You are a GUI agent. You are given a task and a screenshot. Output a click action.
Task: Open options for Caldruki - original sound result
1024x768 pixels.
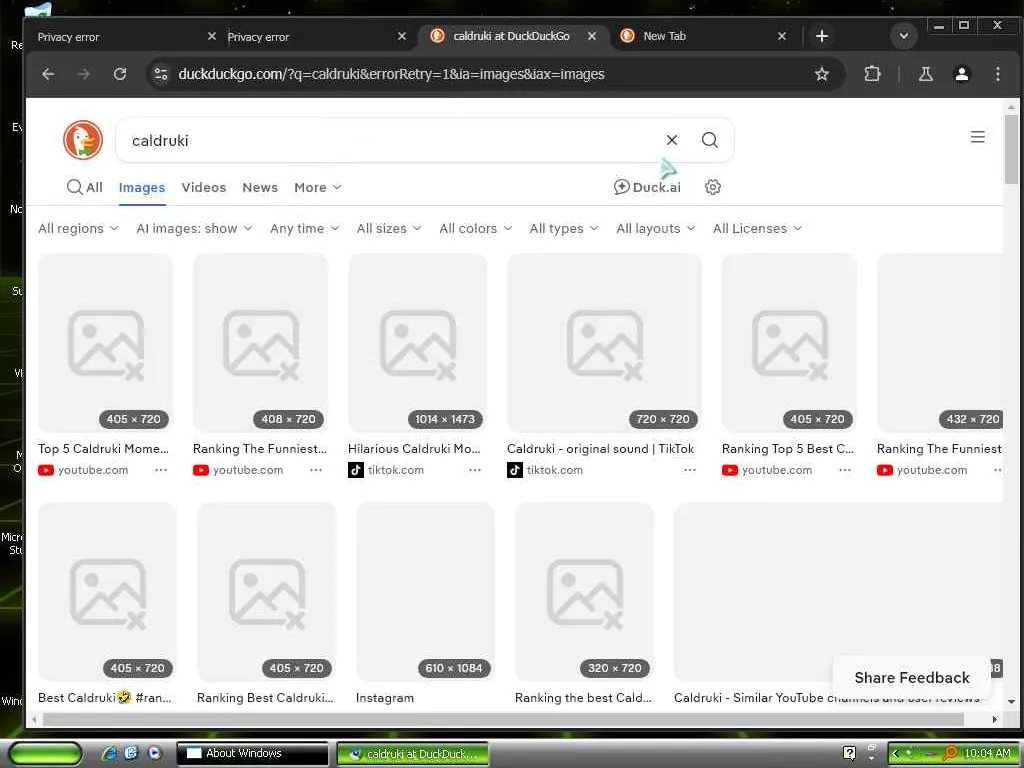click(x=690, y=470)
